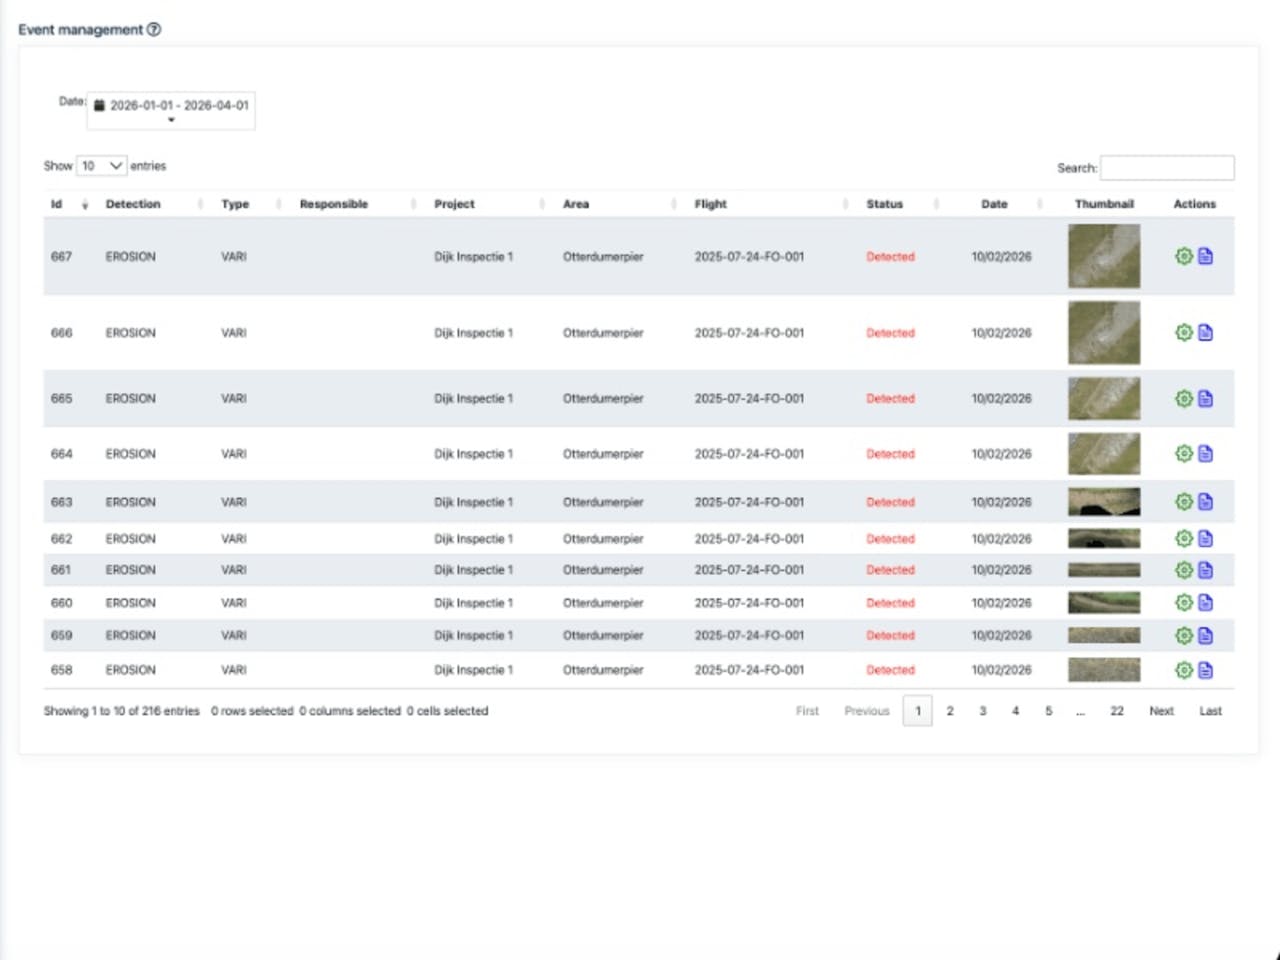This screenshot has height=960, width=1280.
Task: Sort by the Type column header
Action: [250, 204]
